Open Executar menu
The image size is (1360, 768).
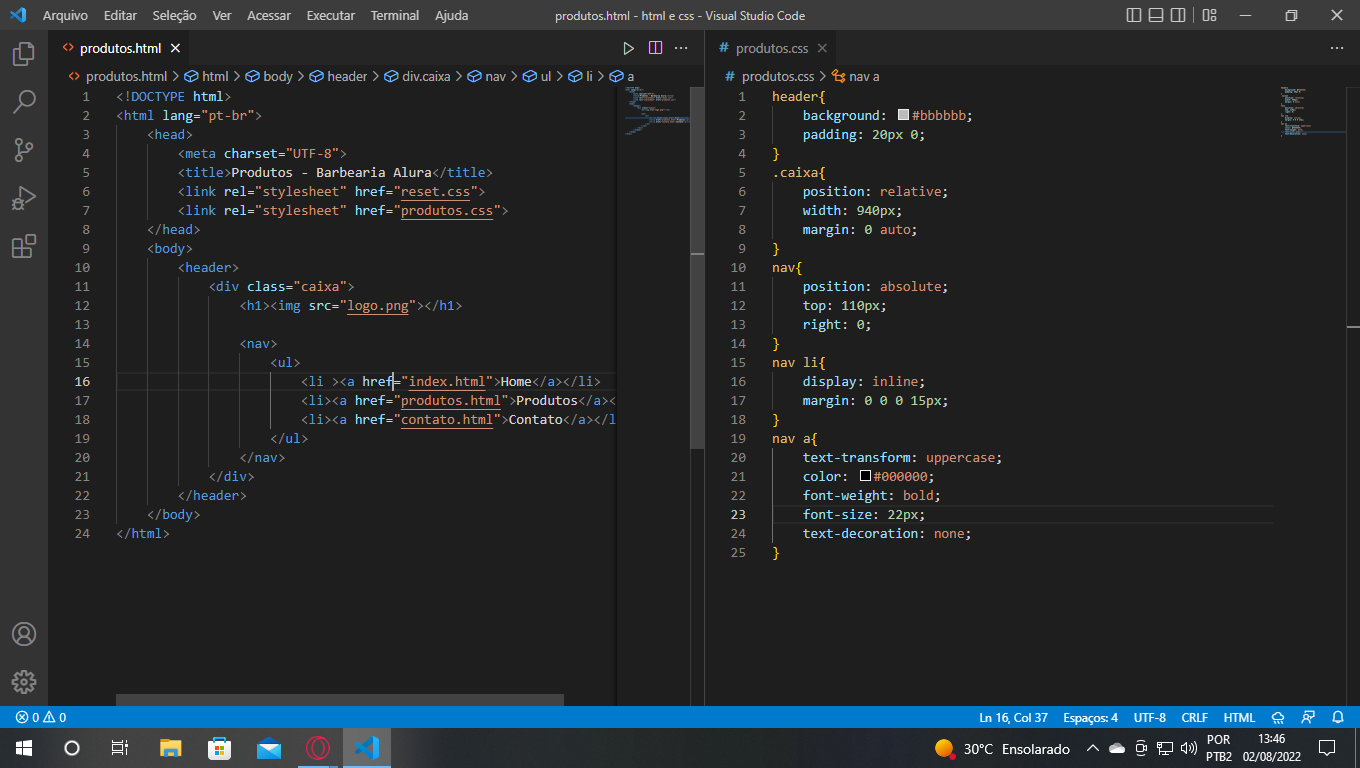point(331,16)
